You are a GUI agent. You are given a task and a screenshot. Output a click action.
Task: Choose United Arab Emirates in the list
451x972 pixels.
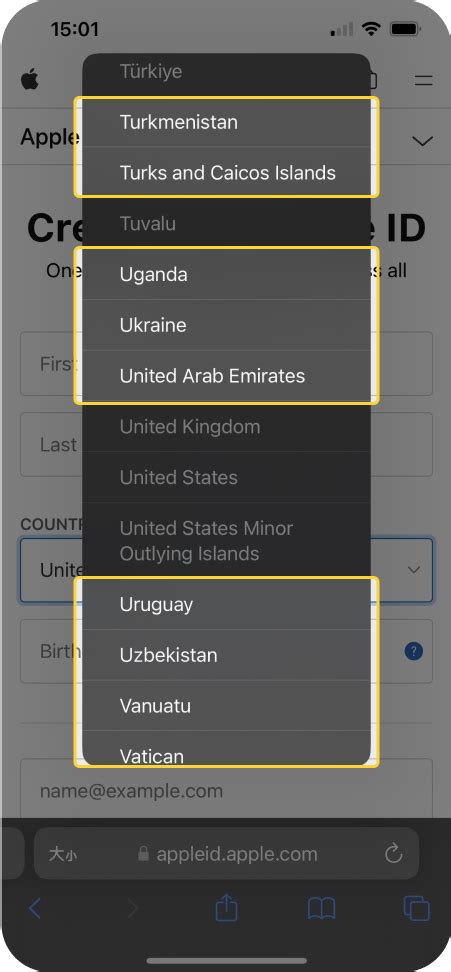point(227,376)
